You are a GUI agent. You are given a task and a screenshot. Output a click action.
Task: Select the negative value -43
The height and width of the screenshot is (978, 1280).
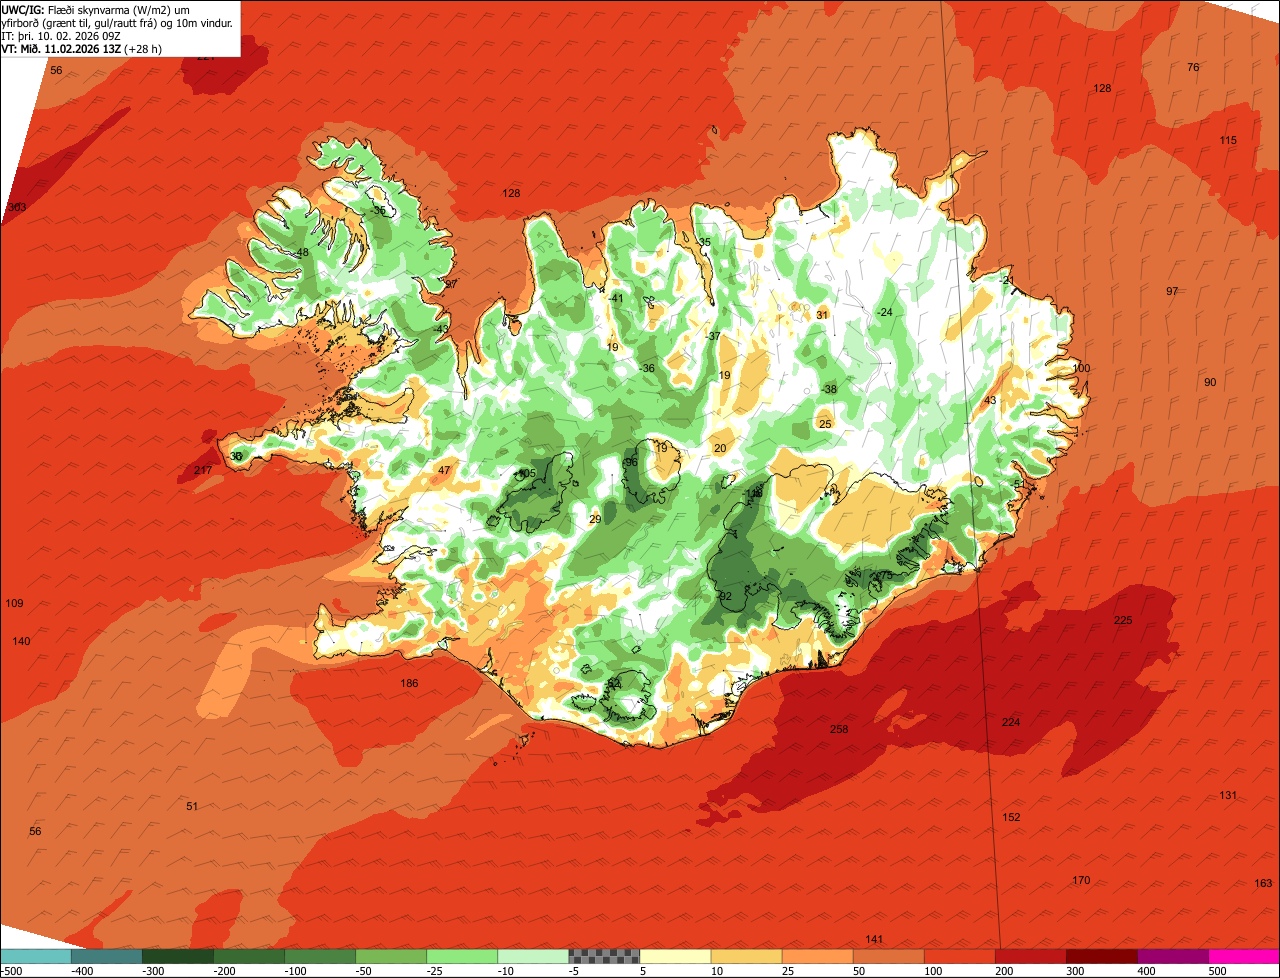(x=441, y=330)
